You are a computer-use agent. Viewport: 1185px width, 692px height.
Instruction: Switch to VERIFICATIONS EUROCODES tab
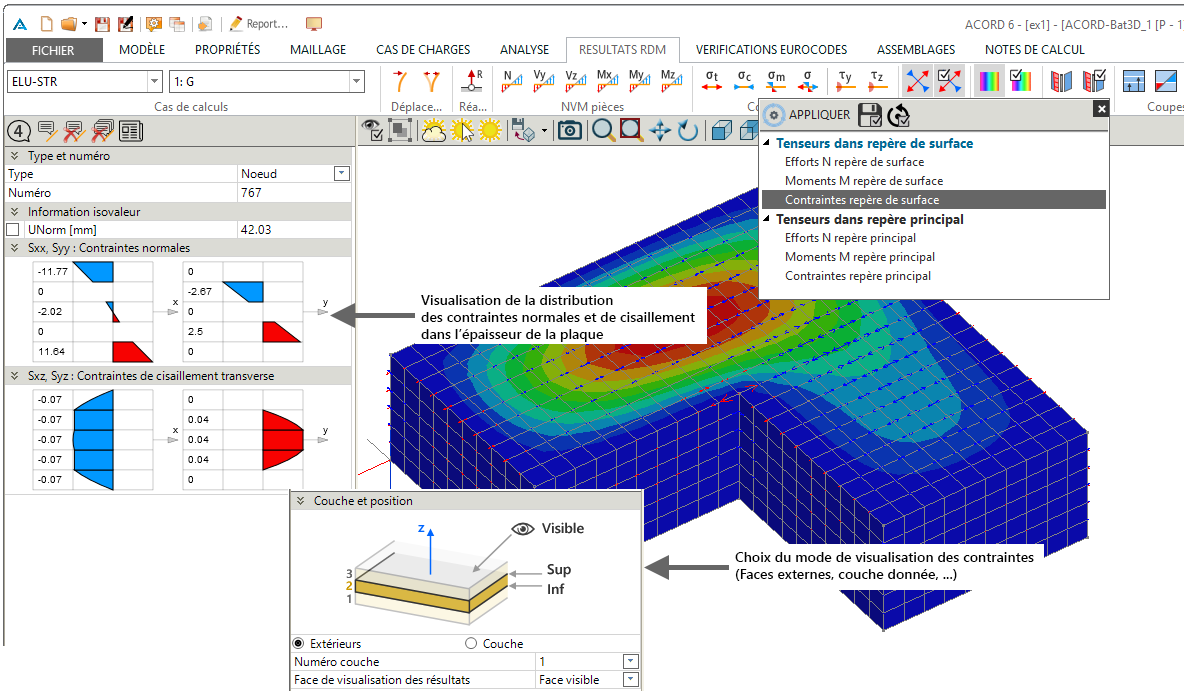pos(772,50)
